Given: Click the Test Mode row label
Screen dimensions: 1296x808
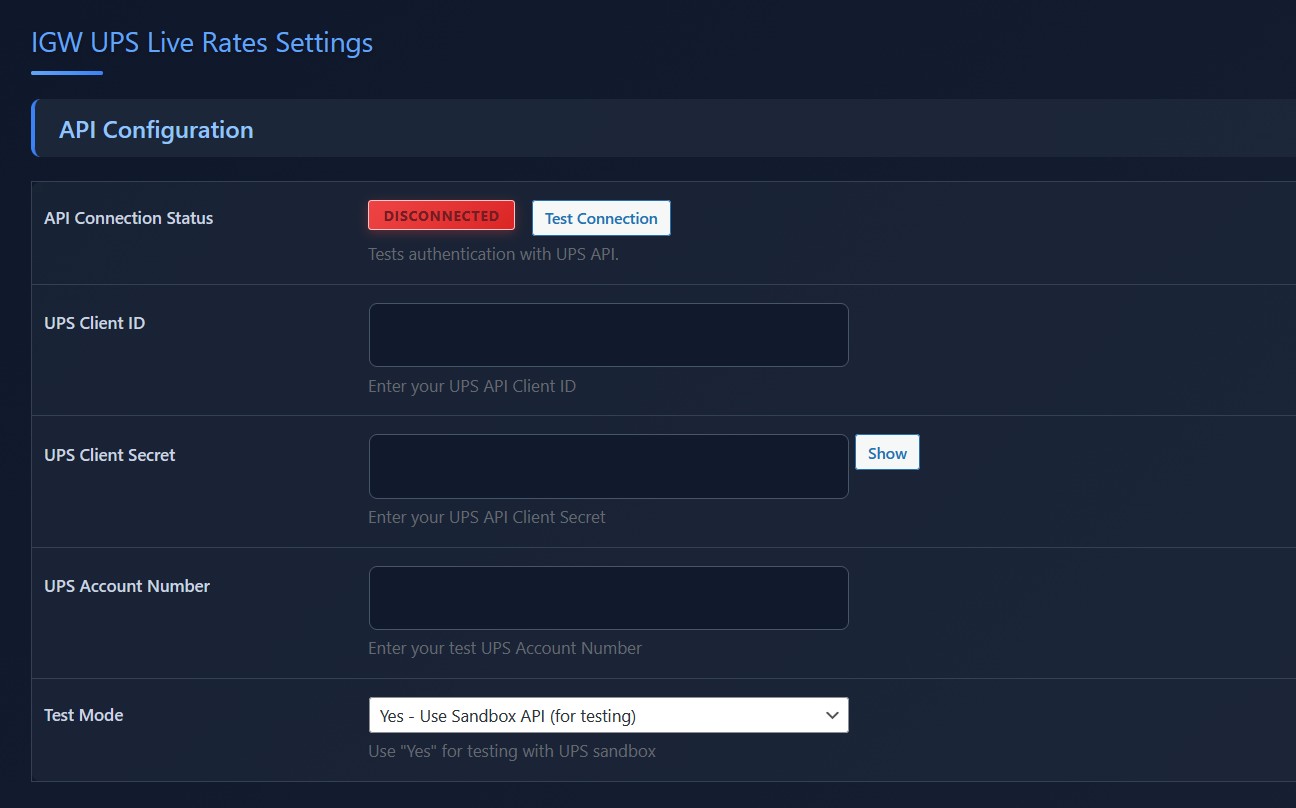Looking at the screenshot, I should (x=84, y=715).
